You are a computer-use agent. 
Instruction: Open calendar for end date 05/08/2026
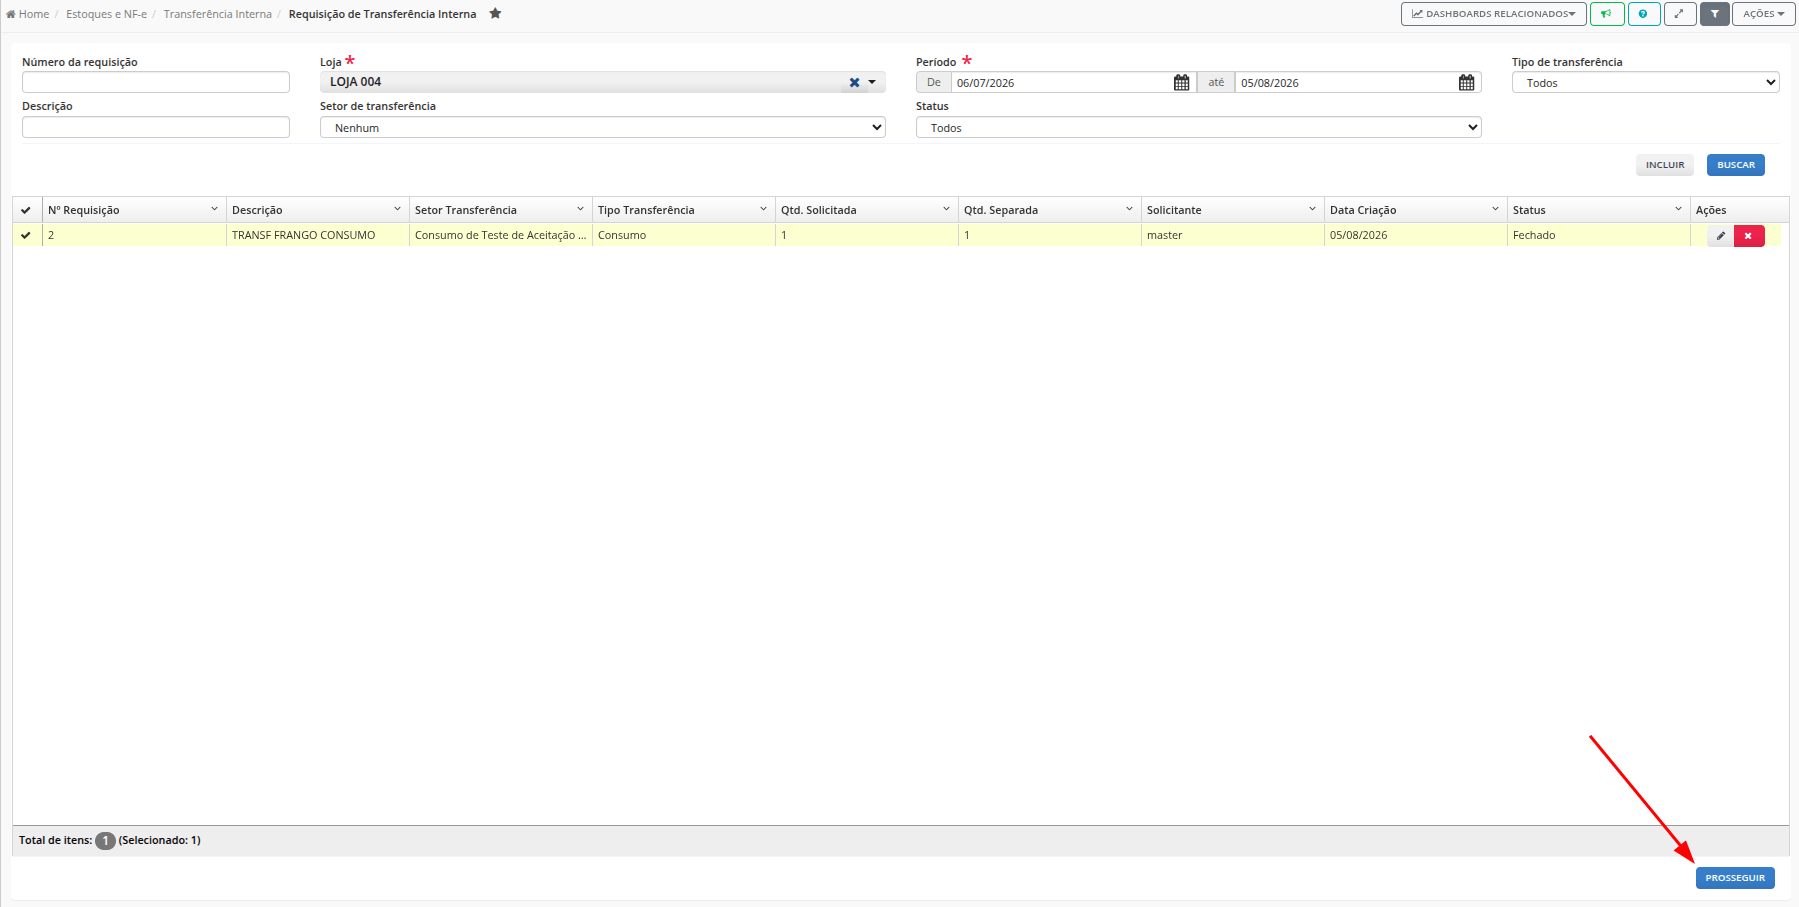tap(1466, 83)
